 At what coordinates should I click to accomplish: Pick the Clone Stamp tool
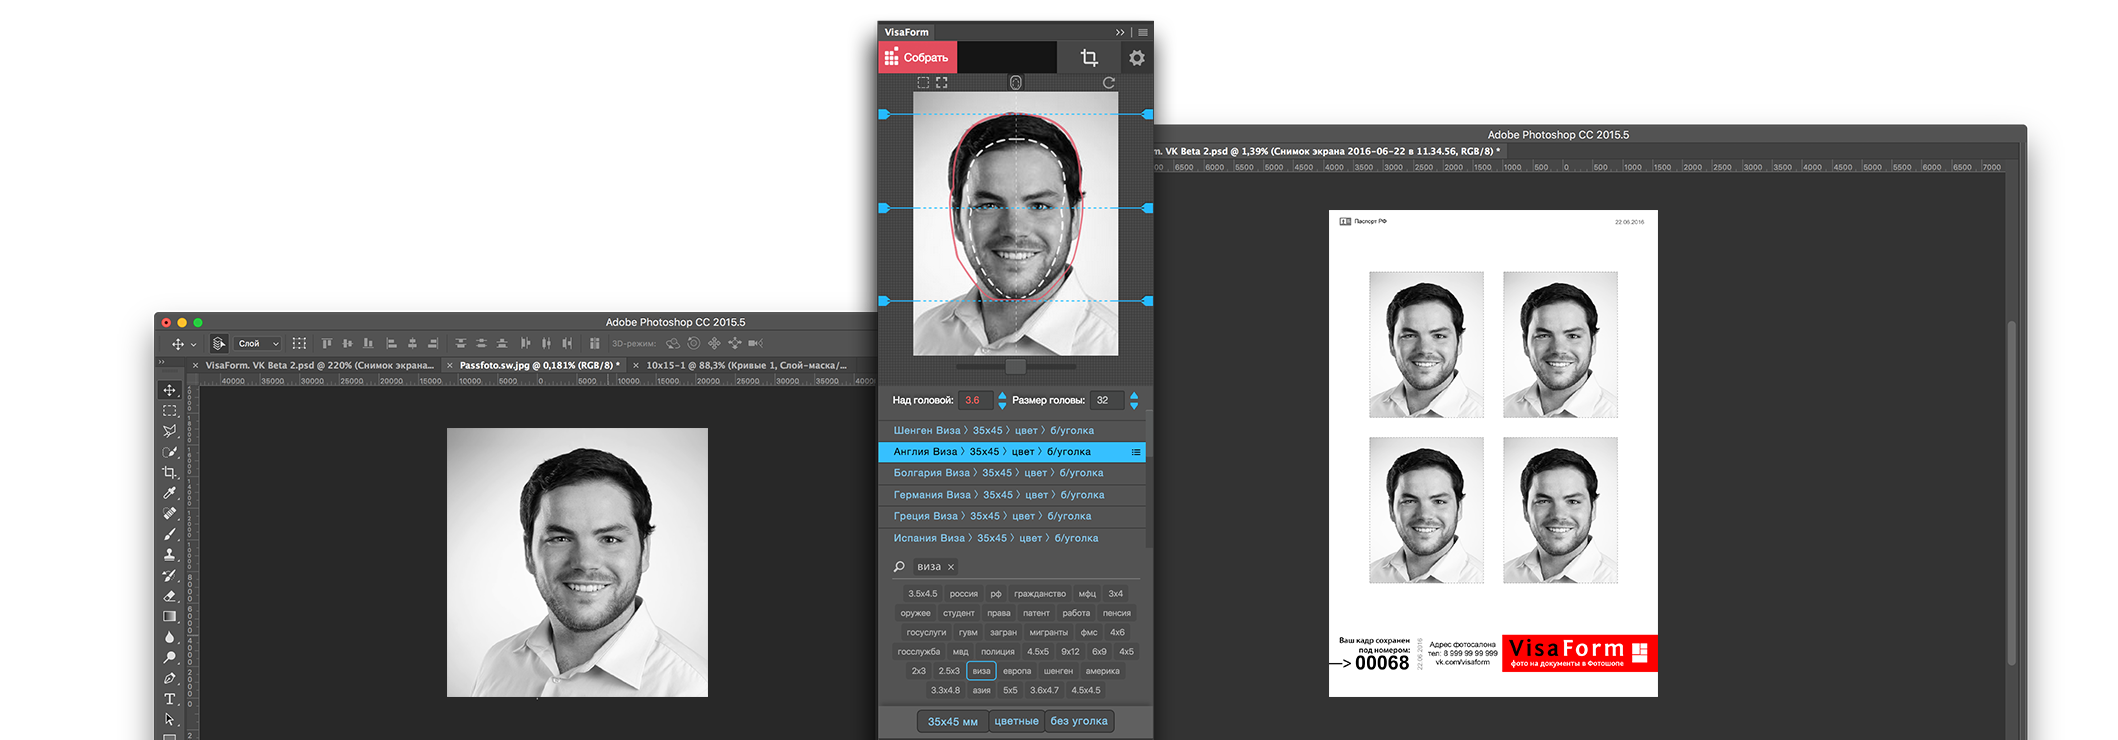pyautogui.click(x=169, y=554)
